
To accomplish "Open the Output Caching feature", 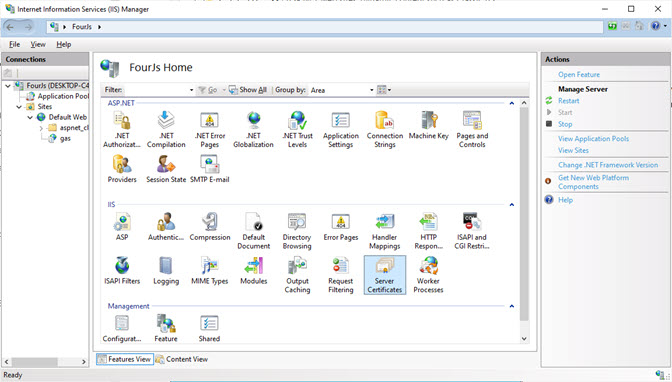I will click(297, 274).
